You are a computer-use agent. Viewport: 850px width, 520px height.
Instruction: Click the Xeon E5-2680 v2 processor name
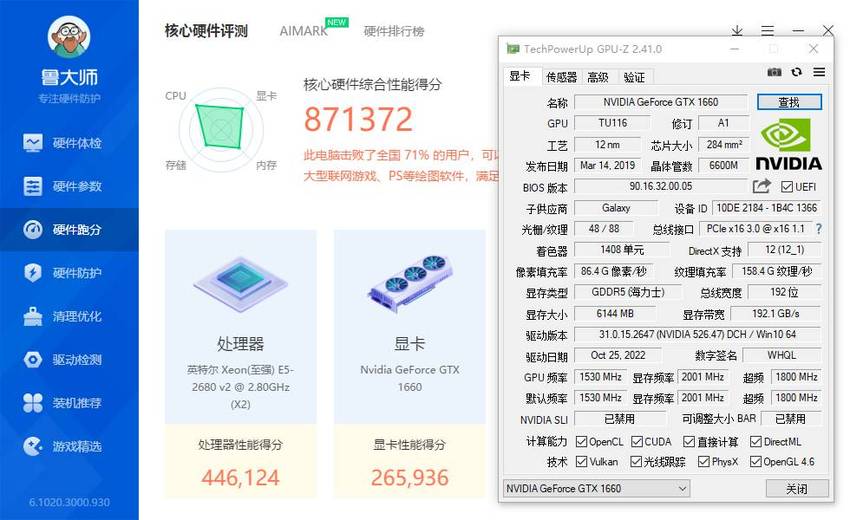tap(240, 387)
